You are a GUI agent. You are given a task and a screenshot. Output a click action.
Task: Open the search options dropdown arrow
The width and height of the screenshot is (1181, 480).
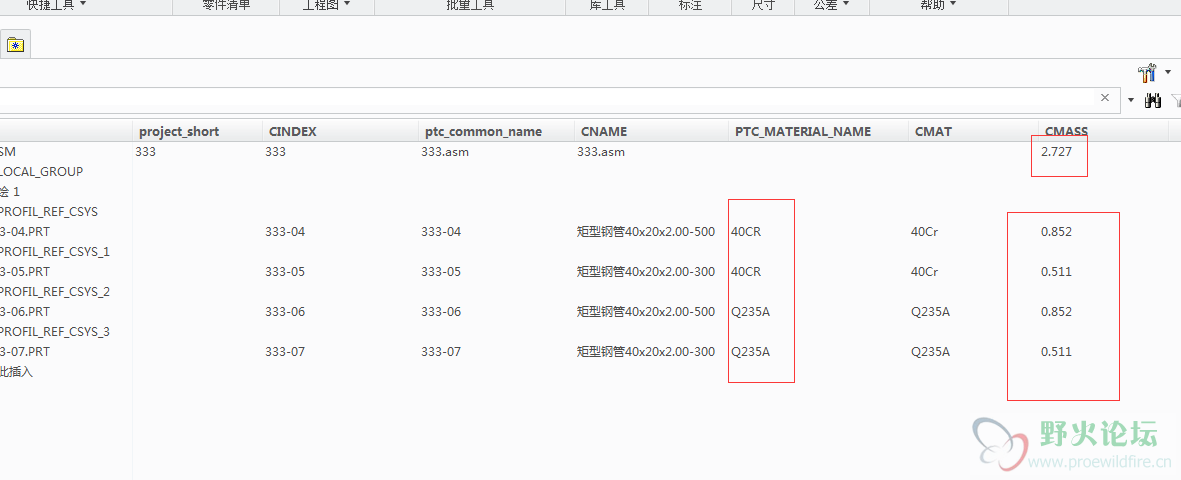point(1131,99)
